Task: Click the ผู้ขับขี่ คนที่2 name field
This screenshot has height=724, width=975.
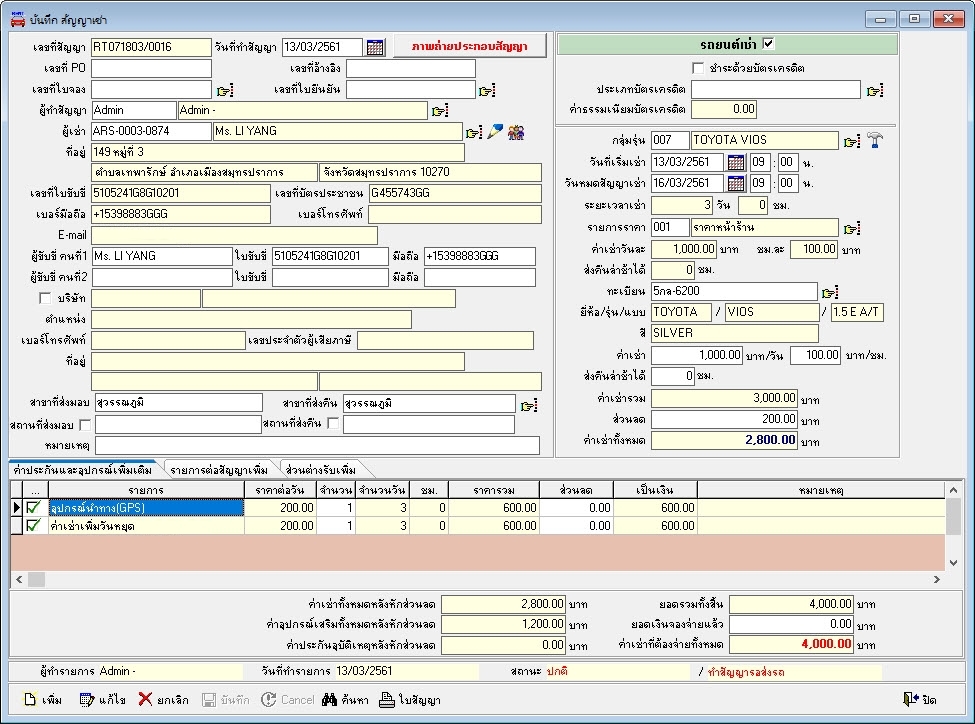Action: point(162,277)
